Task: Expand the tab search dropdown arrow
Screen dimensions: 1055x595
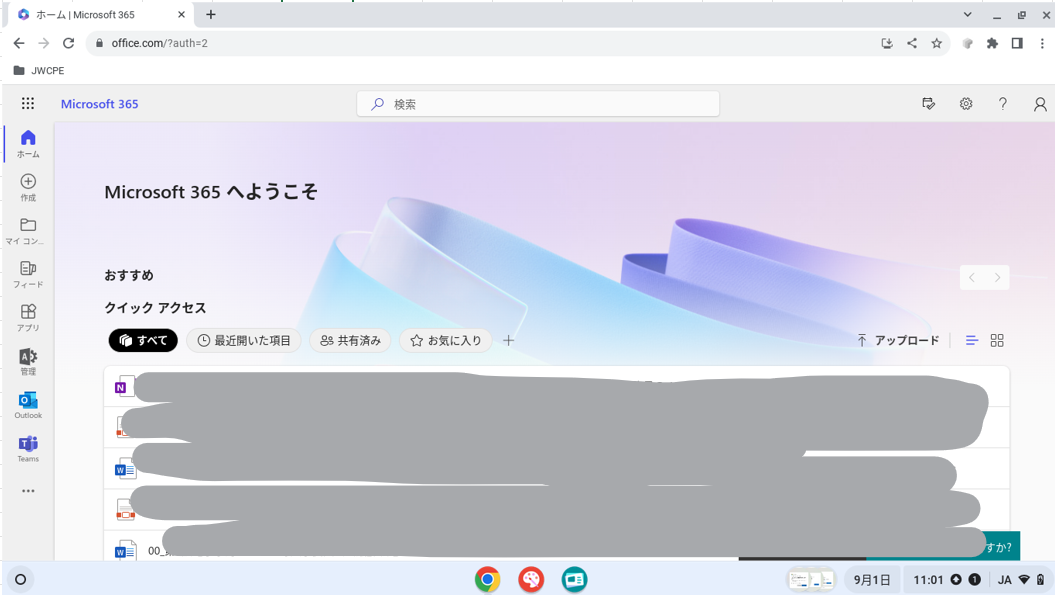Action: click(x=968, y=14)
